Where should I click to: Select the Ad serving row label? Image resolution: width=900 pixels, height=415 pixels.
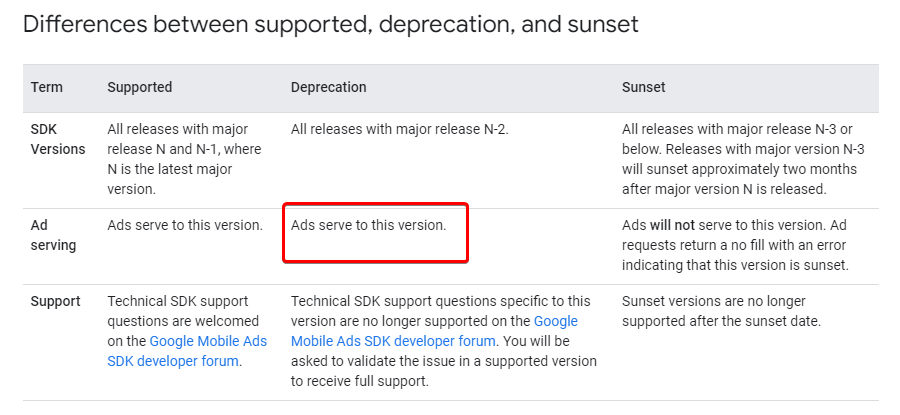pyautogui.click(x=53, y=235)
